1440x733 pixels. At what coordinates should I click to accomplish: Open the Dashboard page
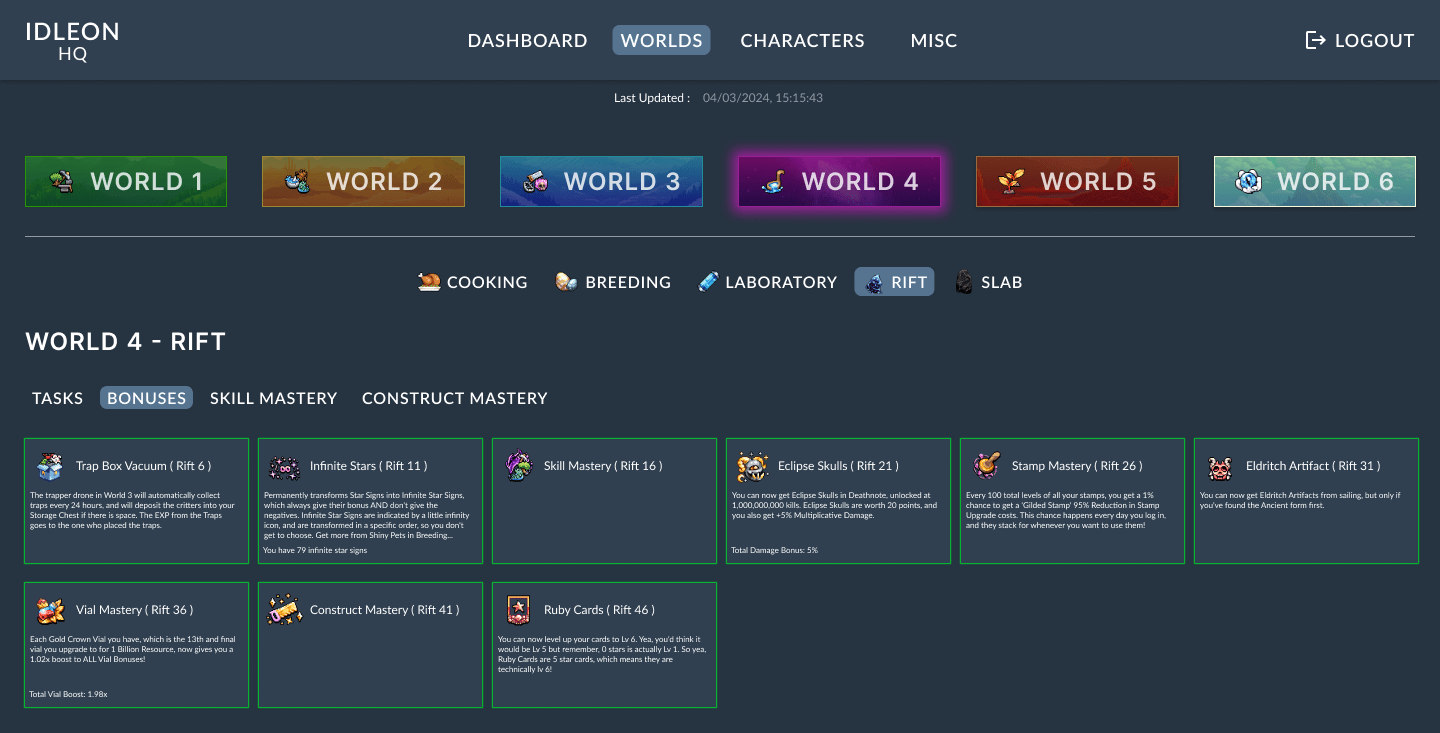528,41
